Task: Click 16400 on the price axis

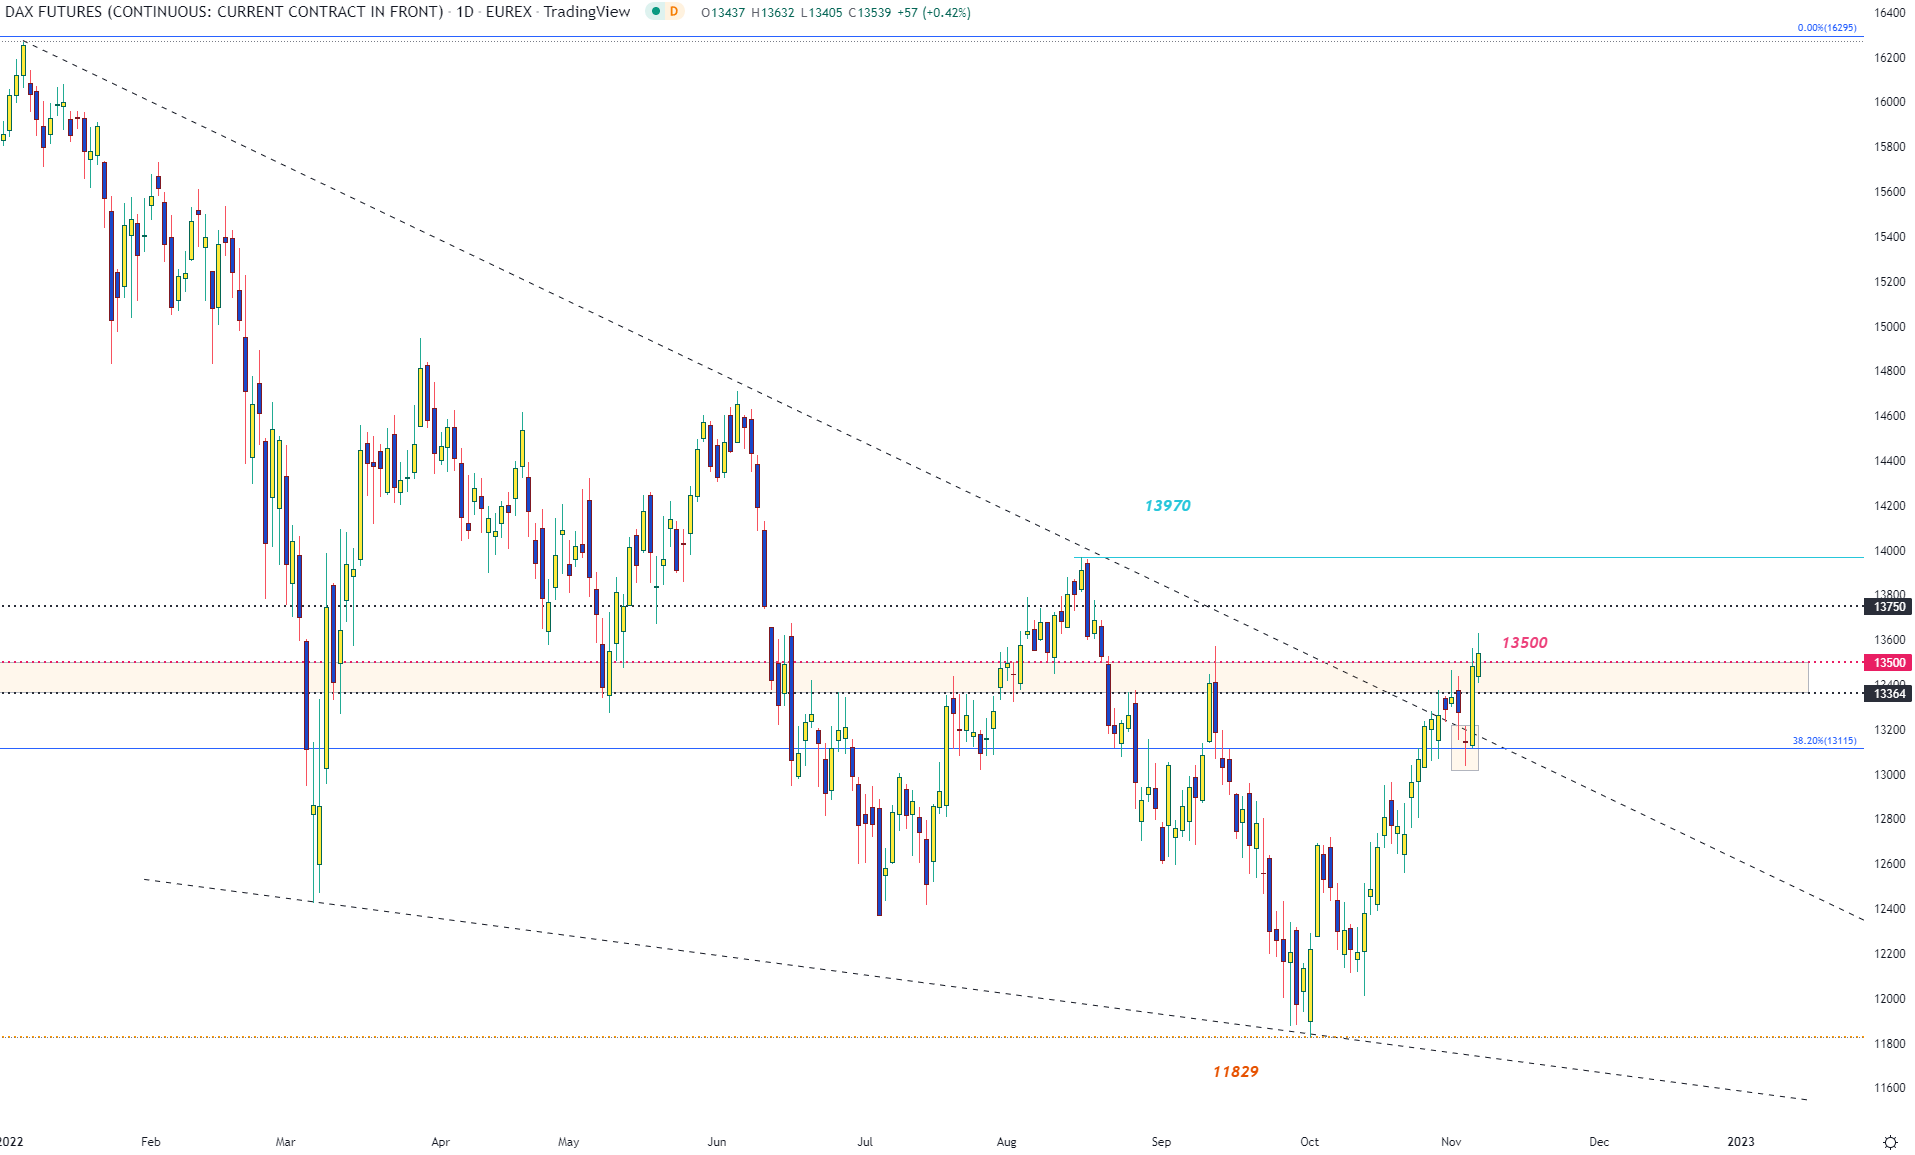Action: (x=1889, y=13)
